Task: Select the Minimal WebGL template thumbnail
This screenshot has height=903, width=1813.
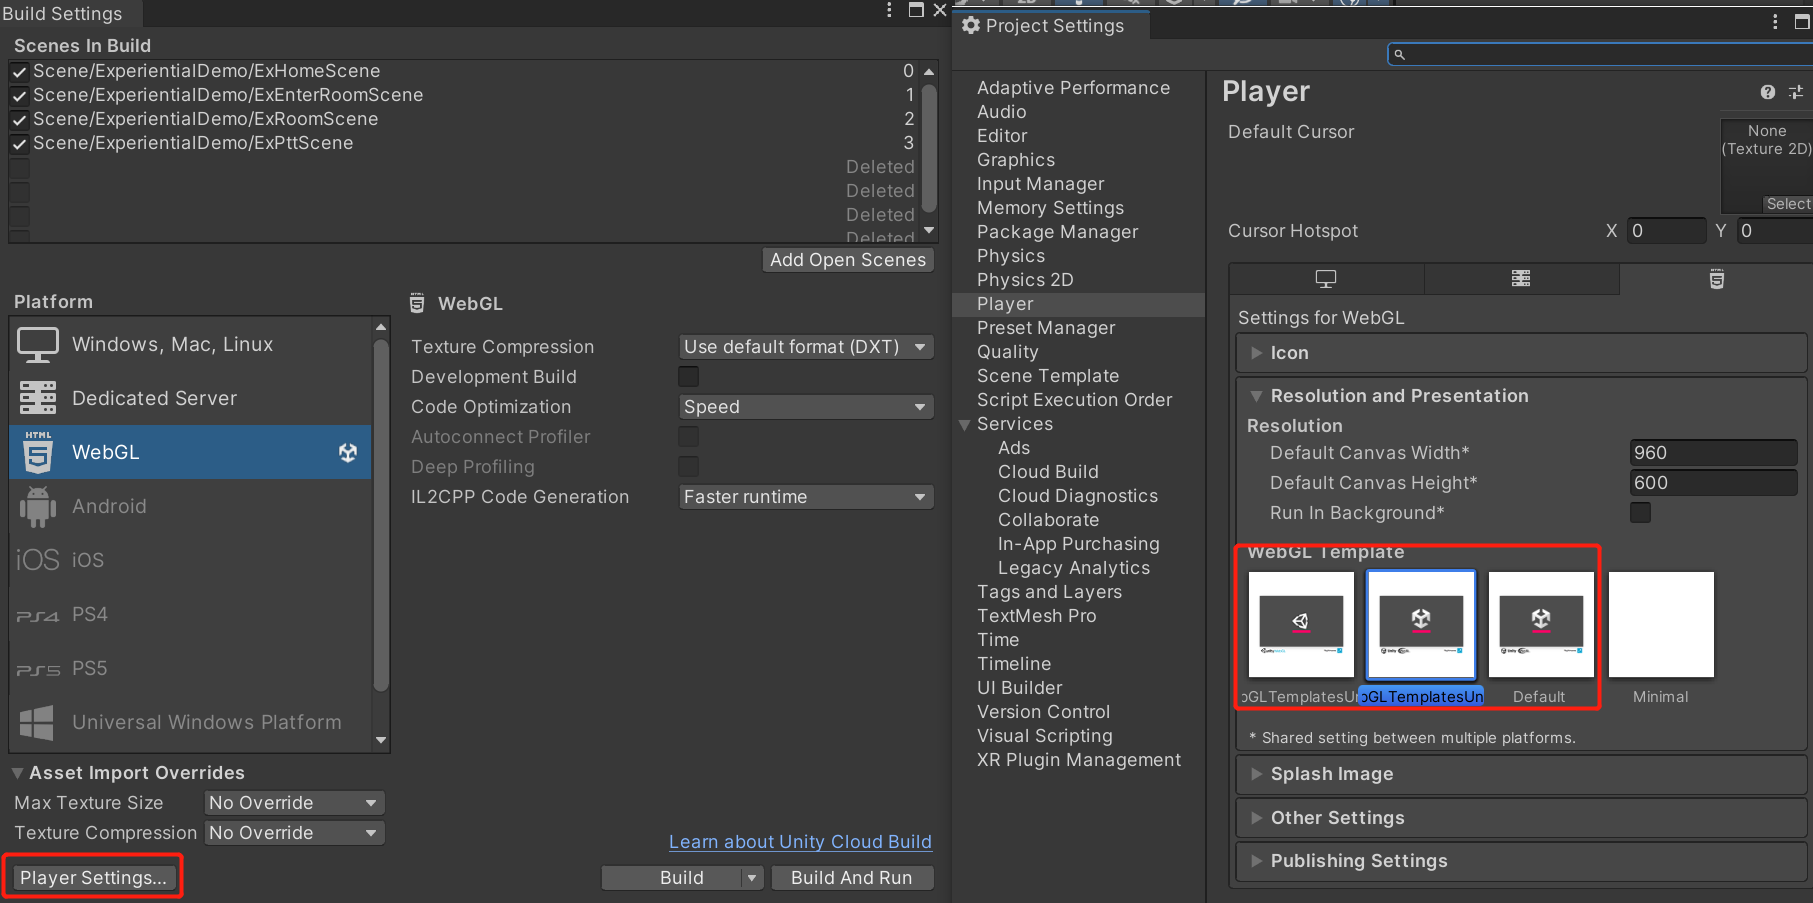Action: point(1660,625)
